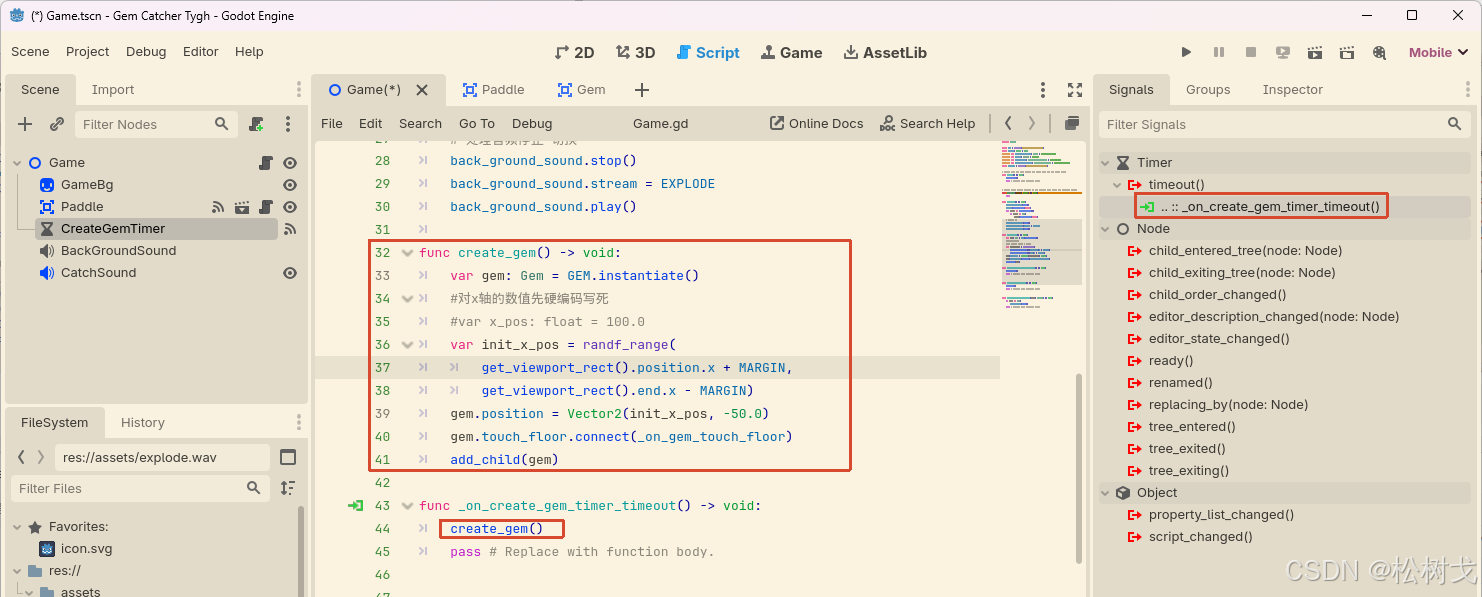Image resolution: width=1482 pixels, height=597 pixels.
Task: Focus the Filter Nodes search field
Action: 155,124
